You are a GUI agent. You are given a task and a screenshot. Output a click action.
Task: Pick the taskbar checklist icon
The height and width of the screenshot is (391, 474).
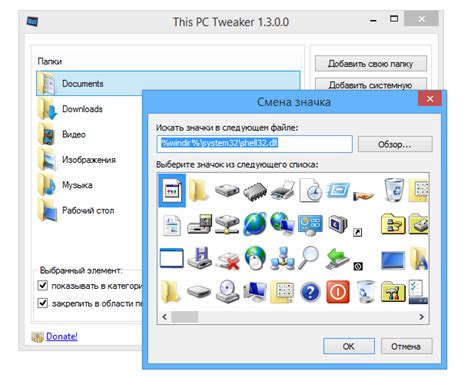[418, 292]
